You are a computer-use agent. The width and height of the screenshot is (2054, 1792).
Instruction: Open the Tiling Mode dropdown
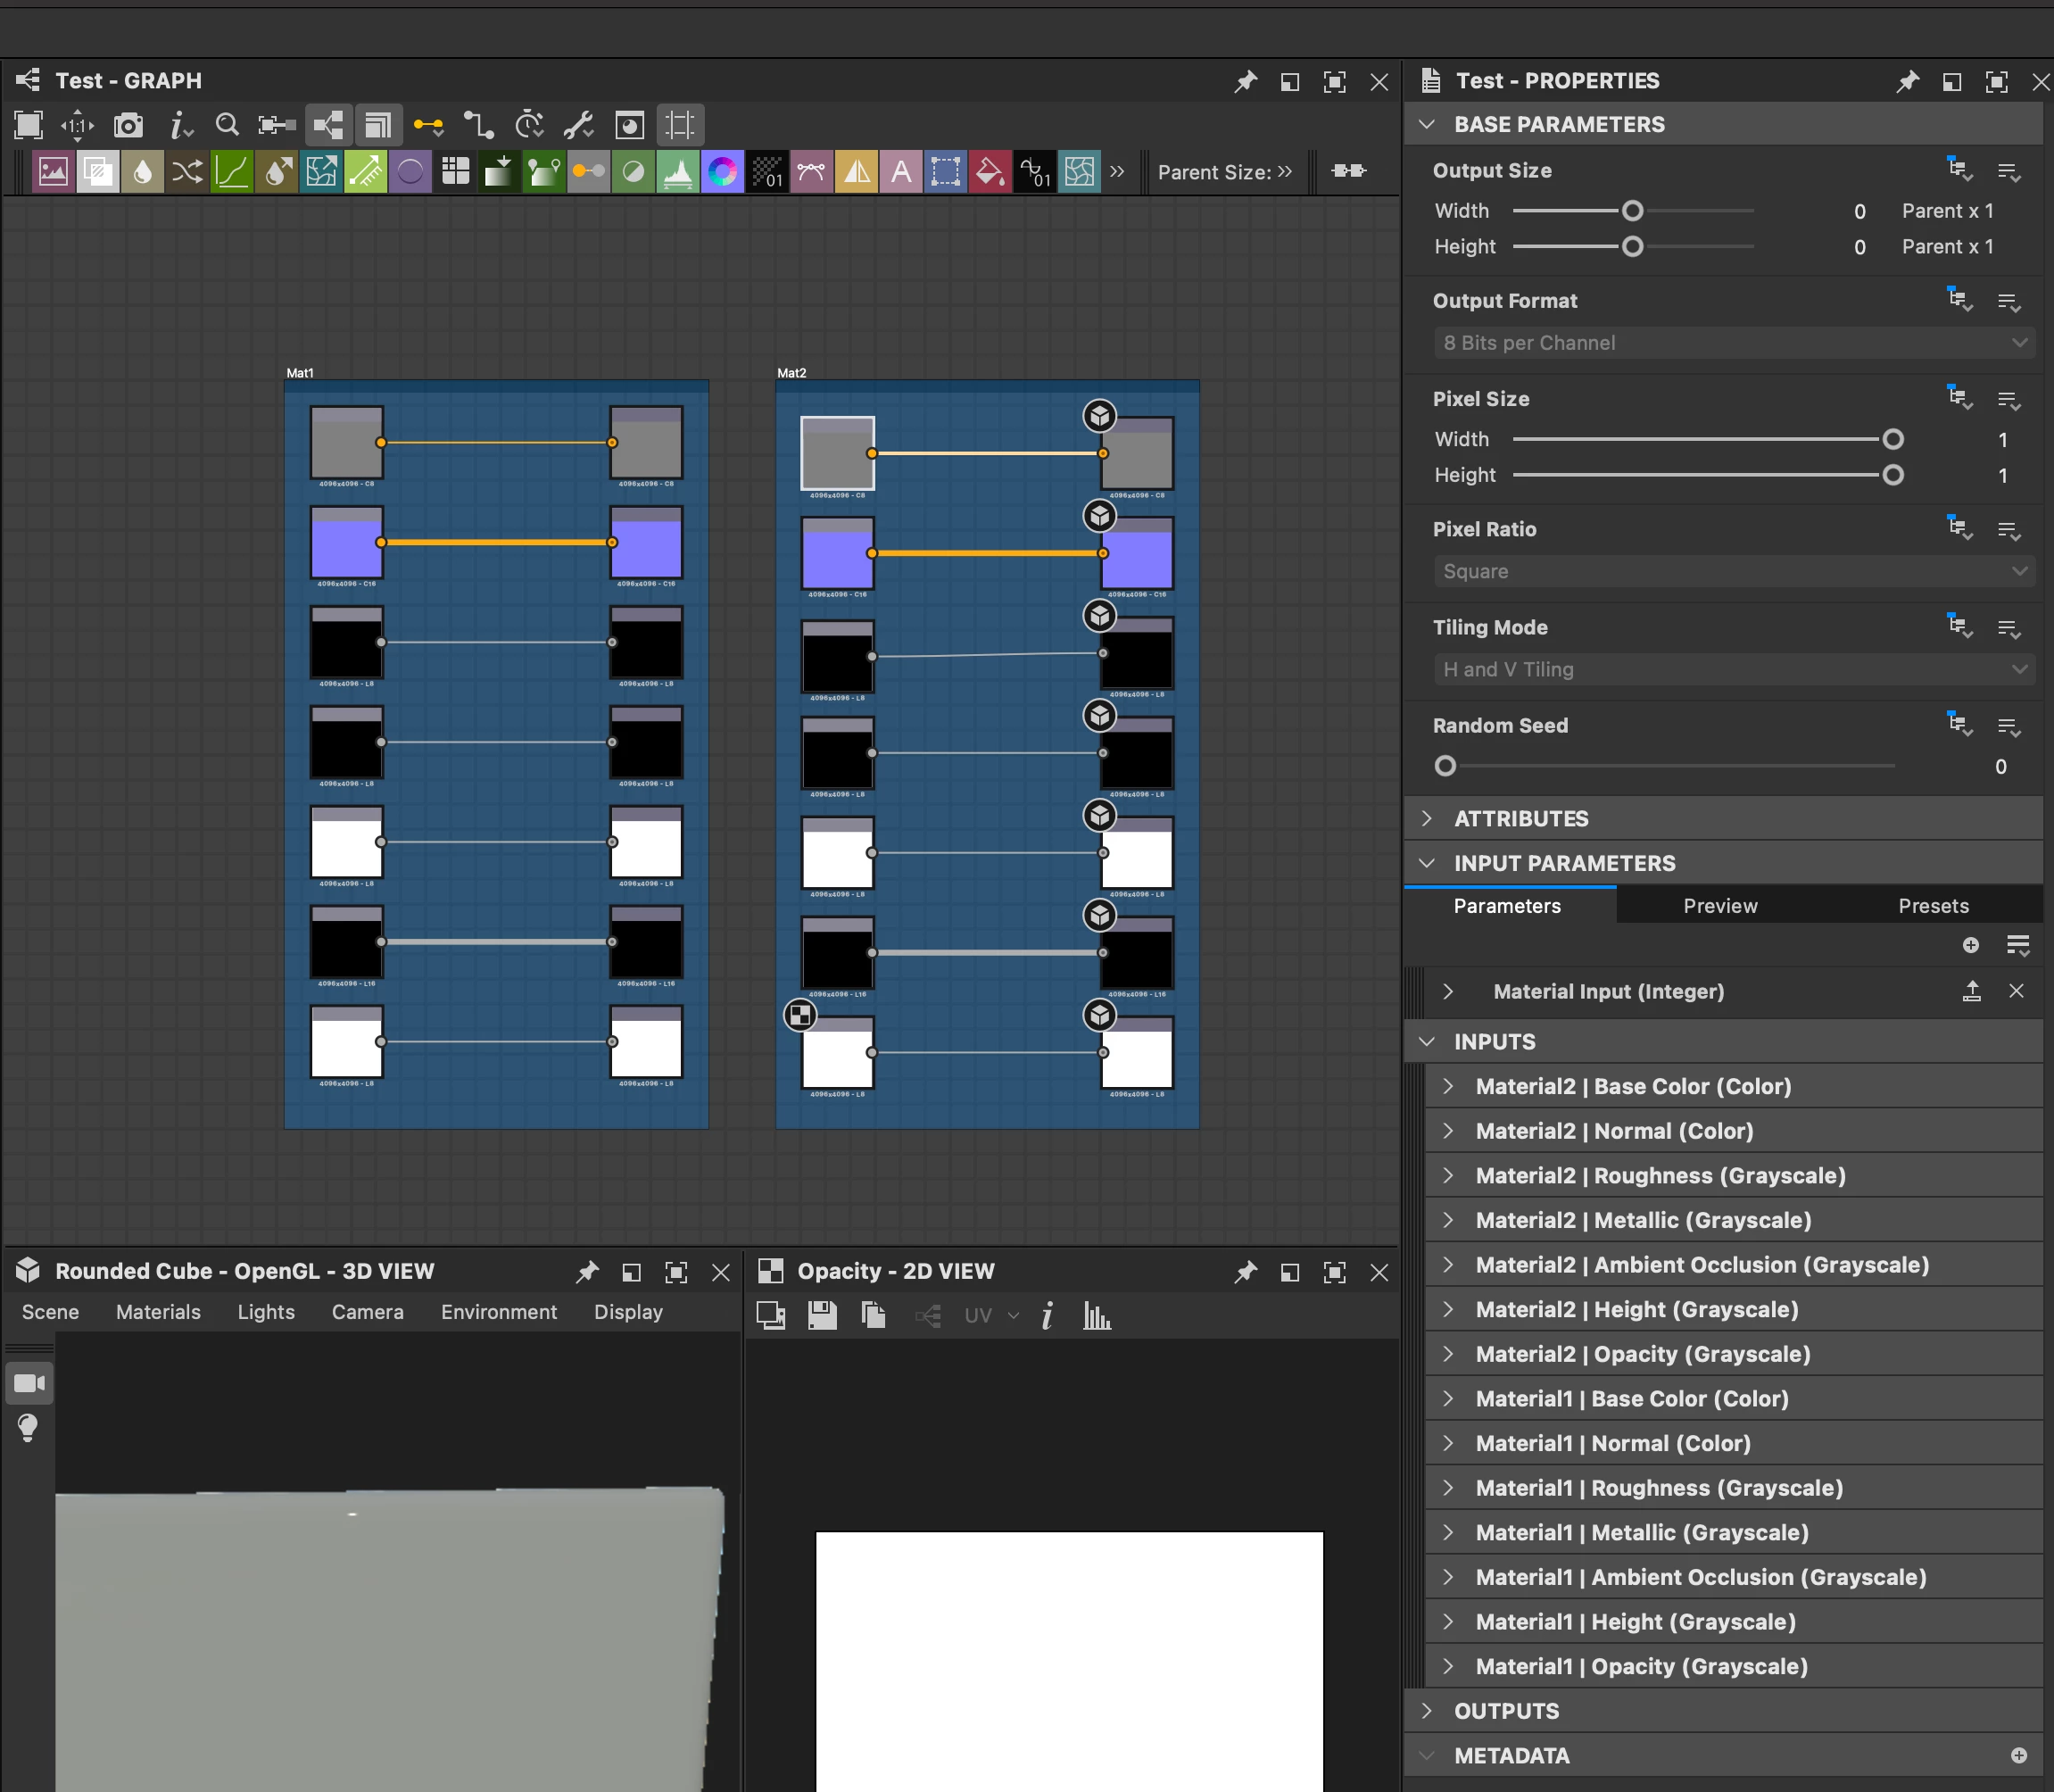(1734, 670)
